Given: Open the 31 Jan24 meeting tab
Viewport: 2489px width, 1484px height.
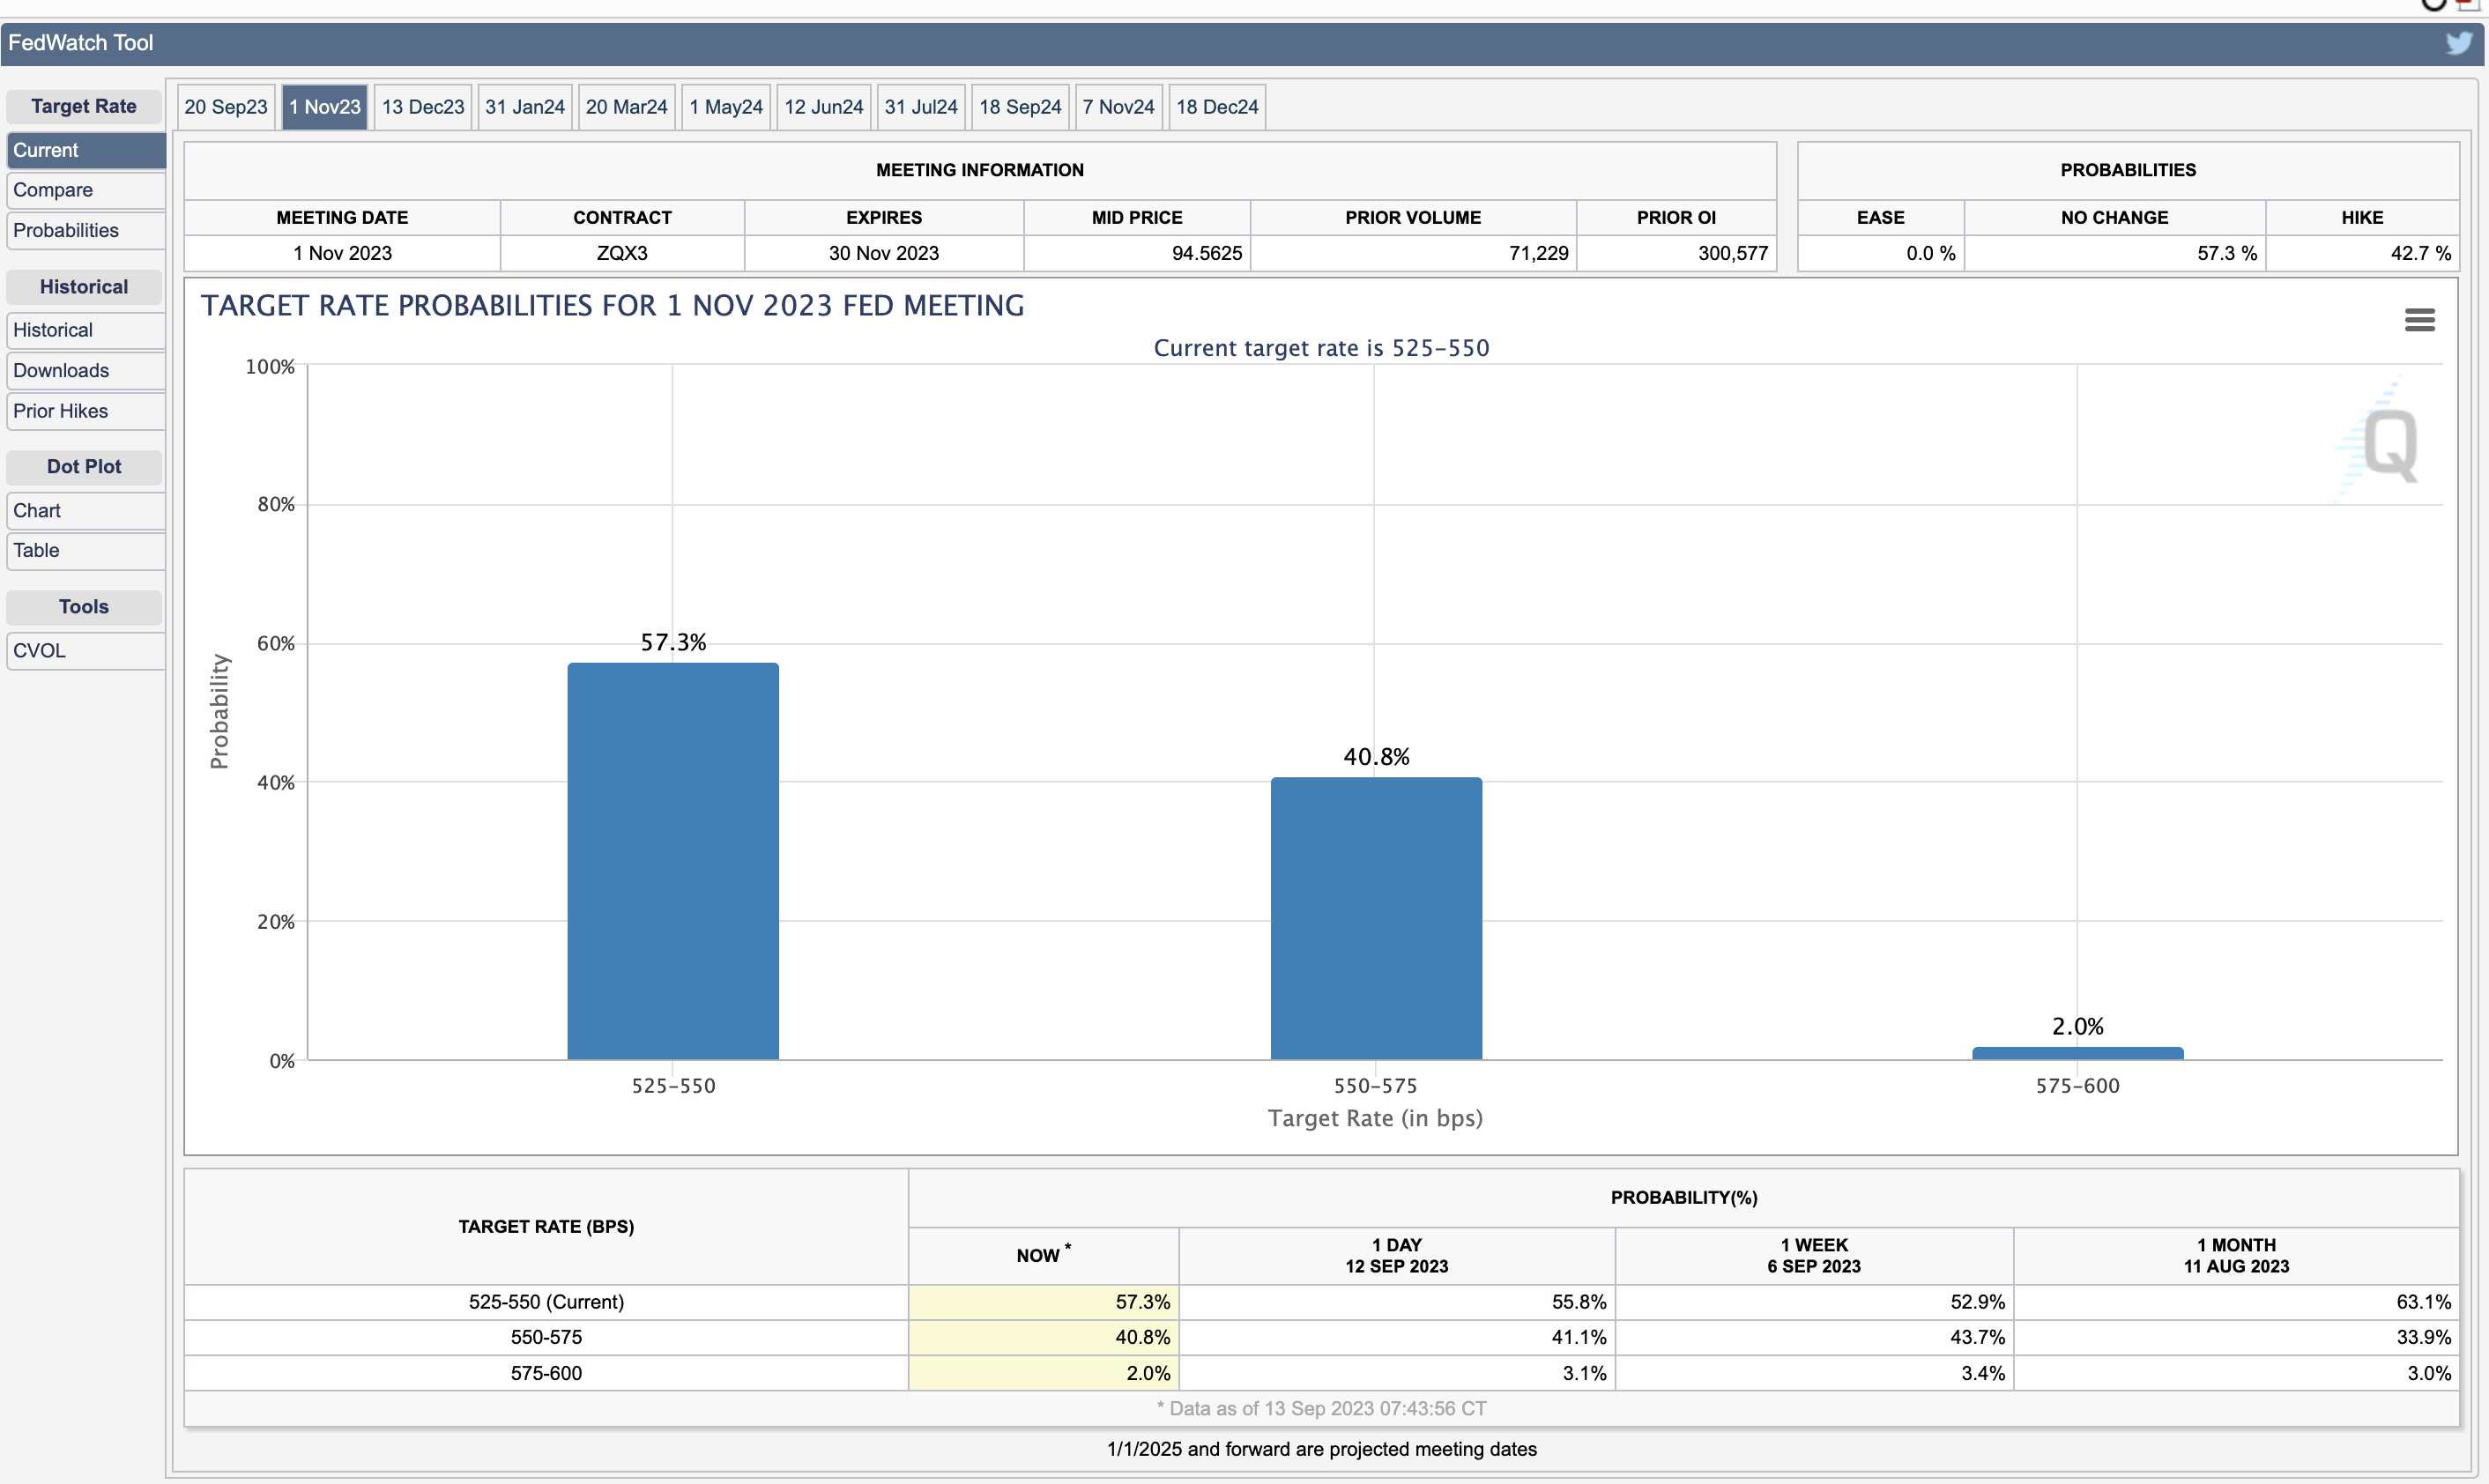Looking at the screenshot, I should [525, 107].
